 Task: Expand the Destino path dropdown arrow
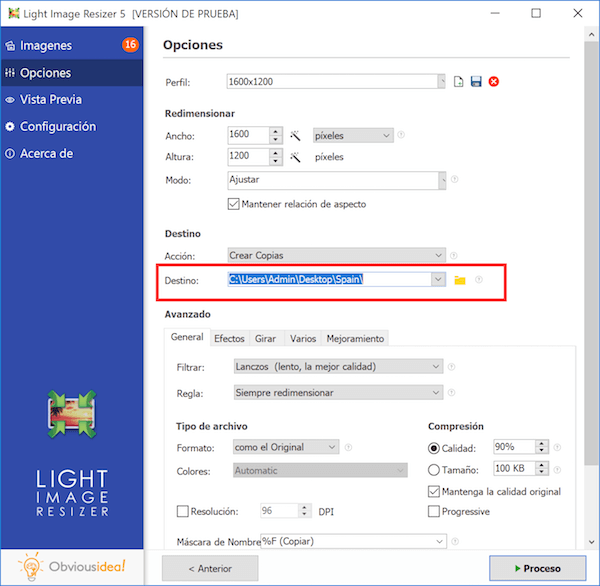pos(438,279)
